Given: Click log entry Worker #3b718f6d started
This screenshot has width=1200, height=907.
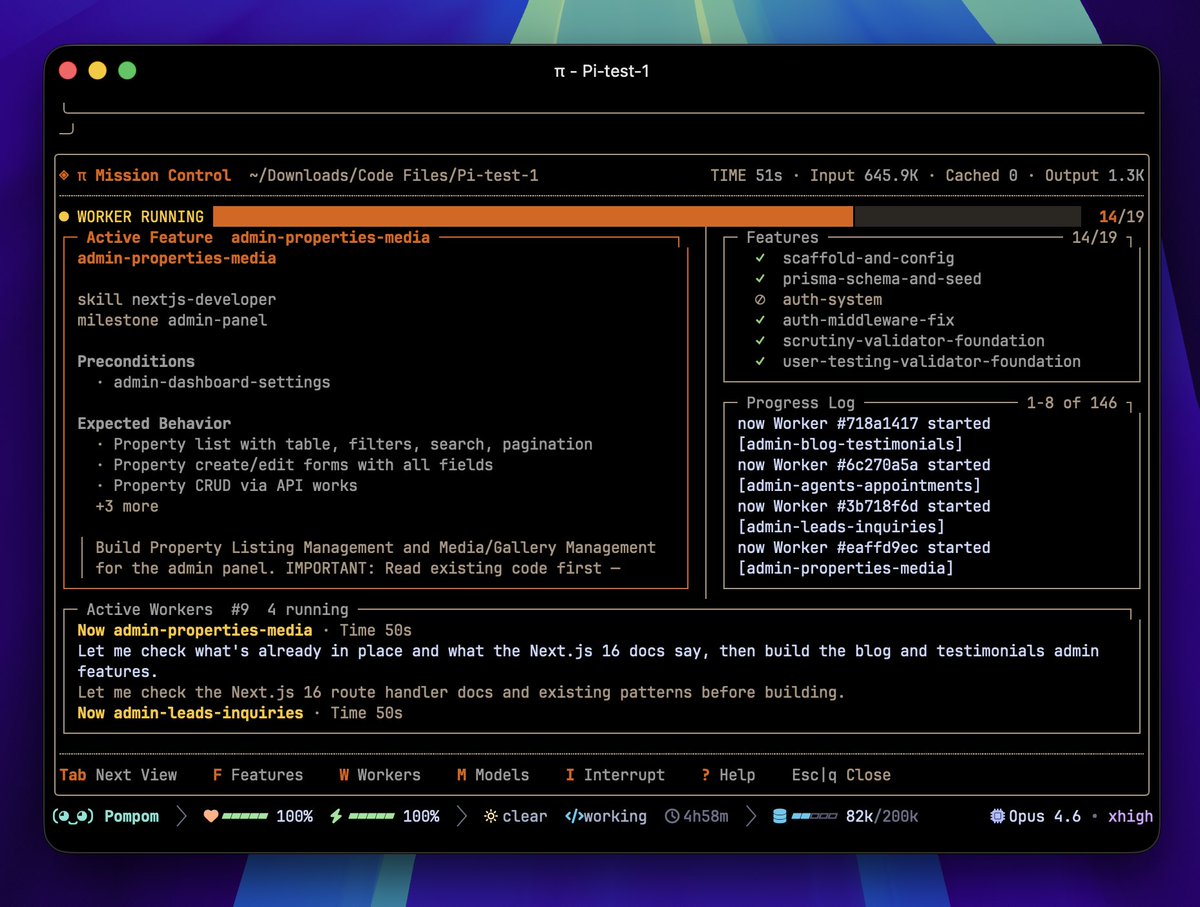Looking at the screenshot, I should point(864,506).
